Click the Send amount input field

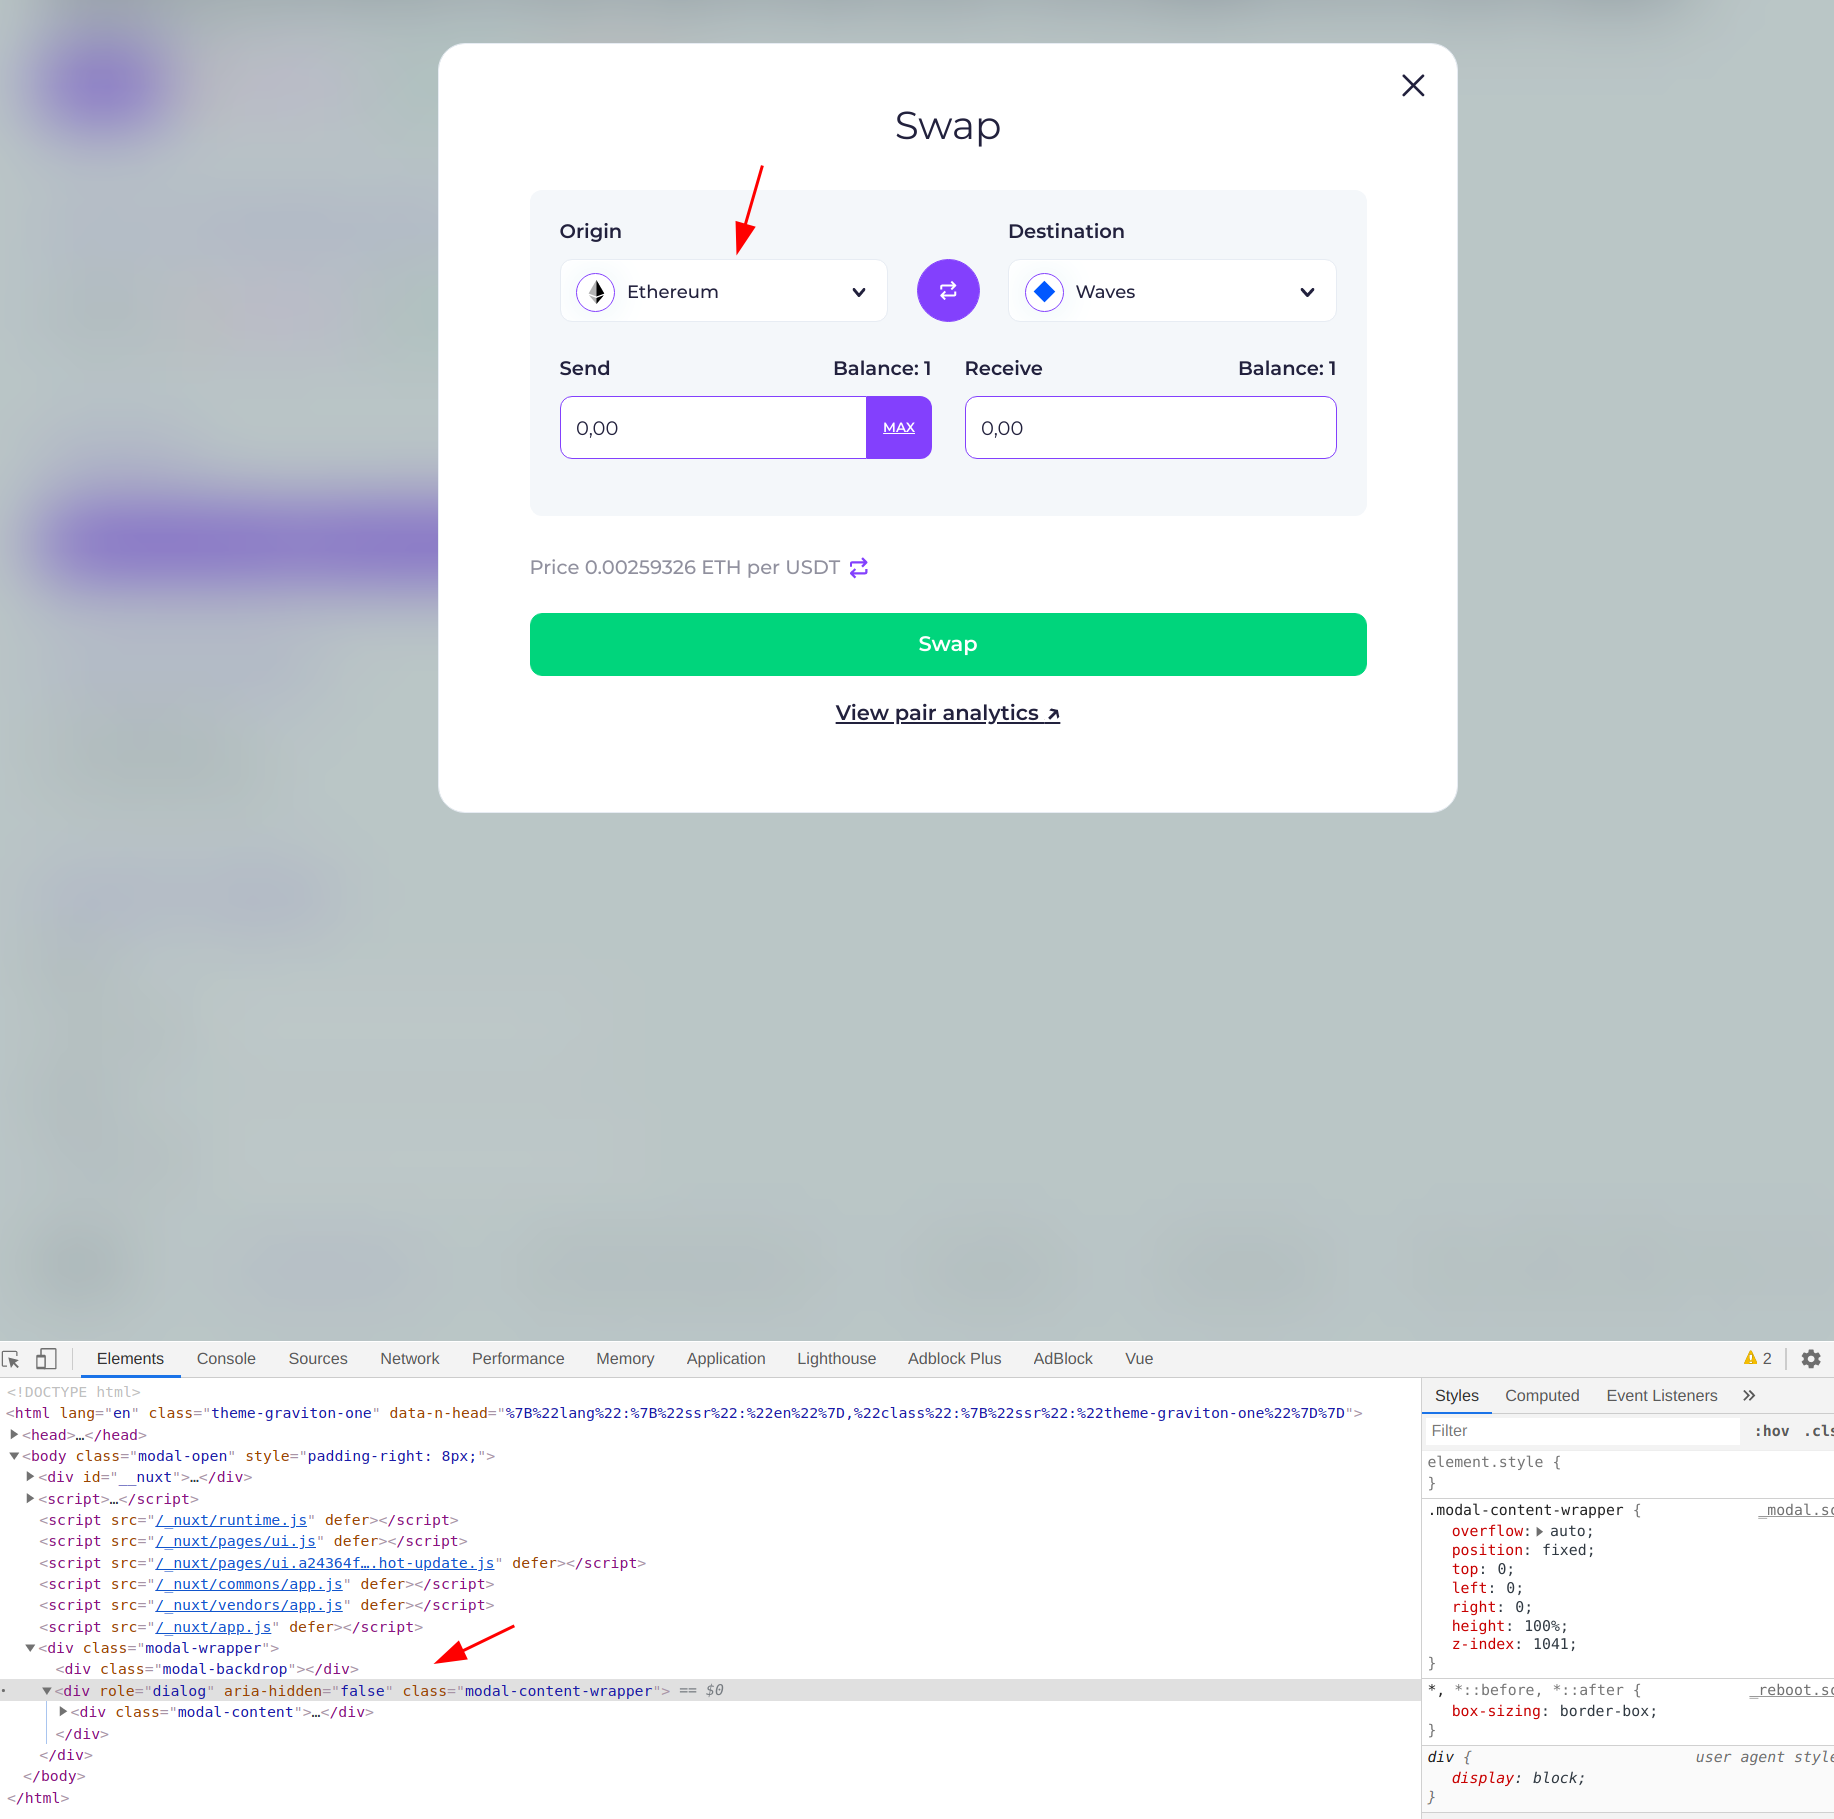click(713, 428)
